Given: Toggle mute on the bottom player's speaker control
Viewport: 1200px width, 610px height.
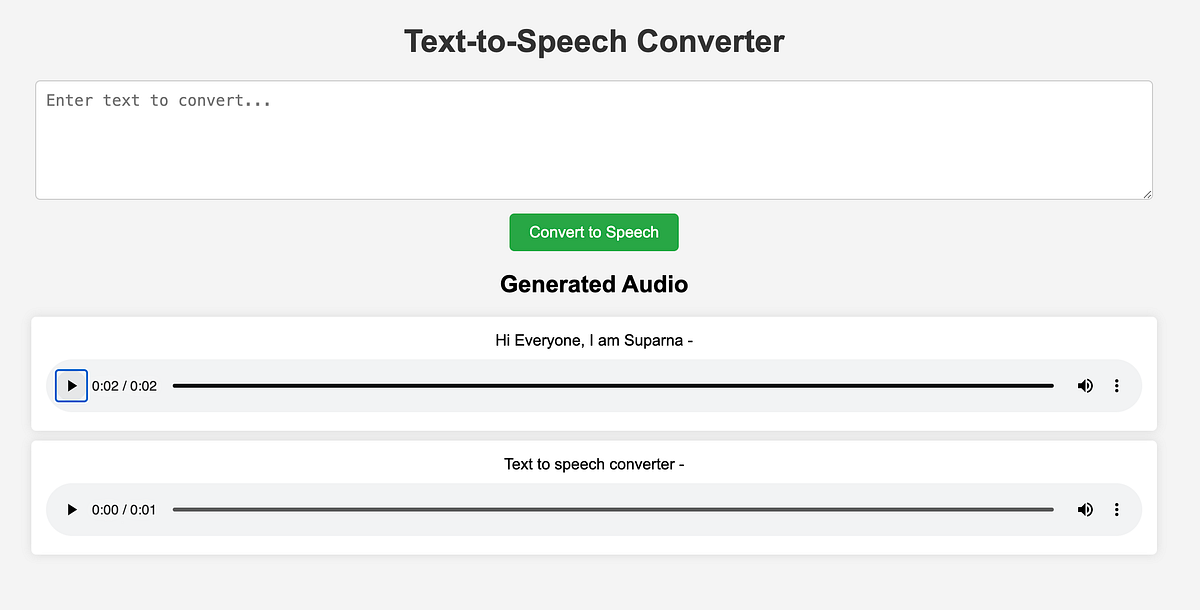Looking at the screenshot, I should pyautogui.click(x=1085, y=509).
